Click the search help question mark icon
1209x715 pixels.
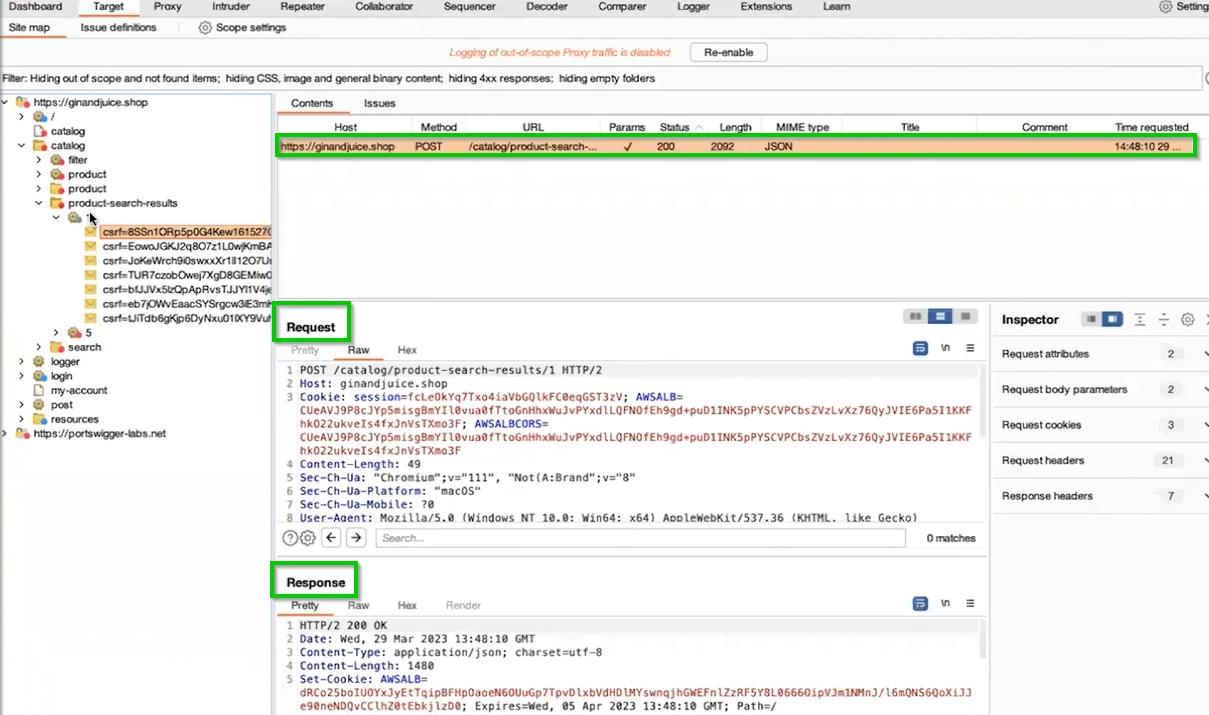[290, 538]
